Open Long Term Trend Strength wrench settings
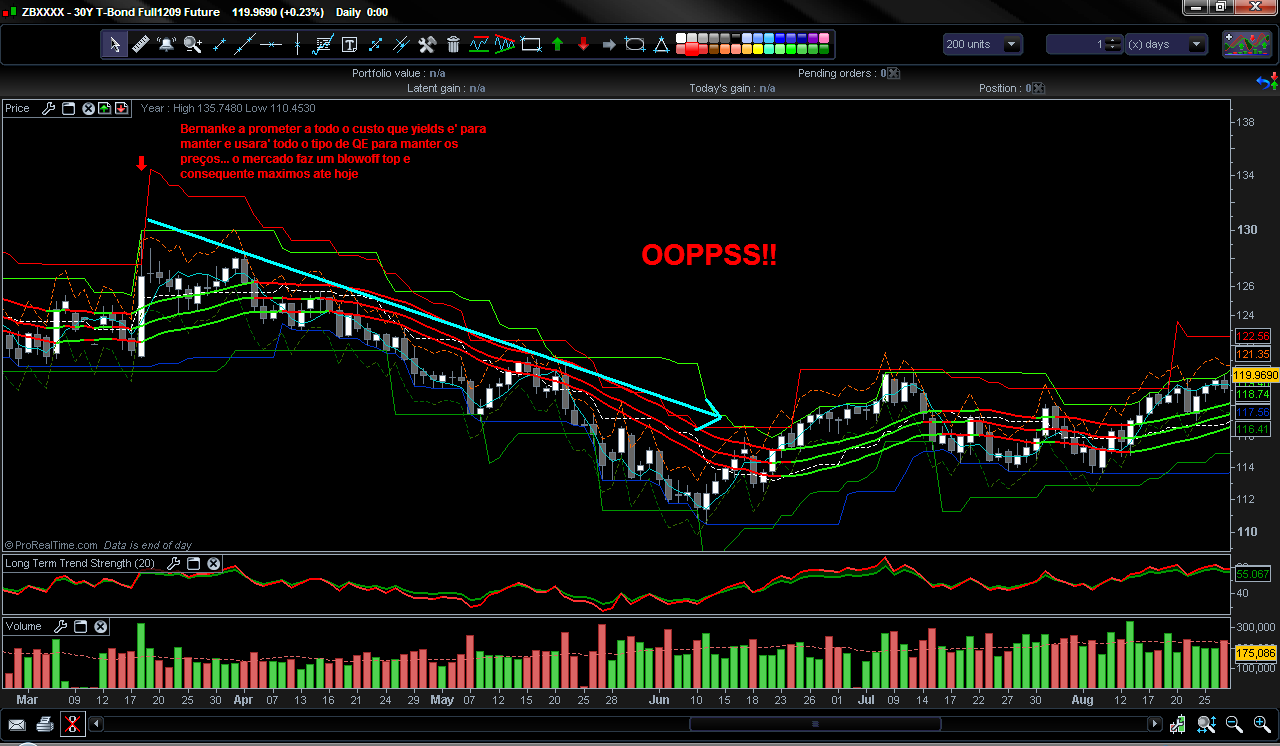Image resolution: width=1280 pixels, height=746 pixels. point(173,564)
